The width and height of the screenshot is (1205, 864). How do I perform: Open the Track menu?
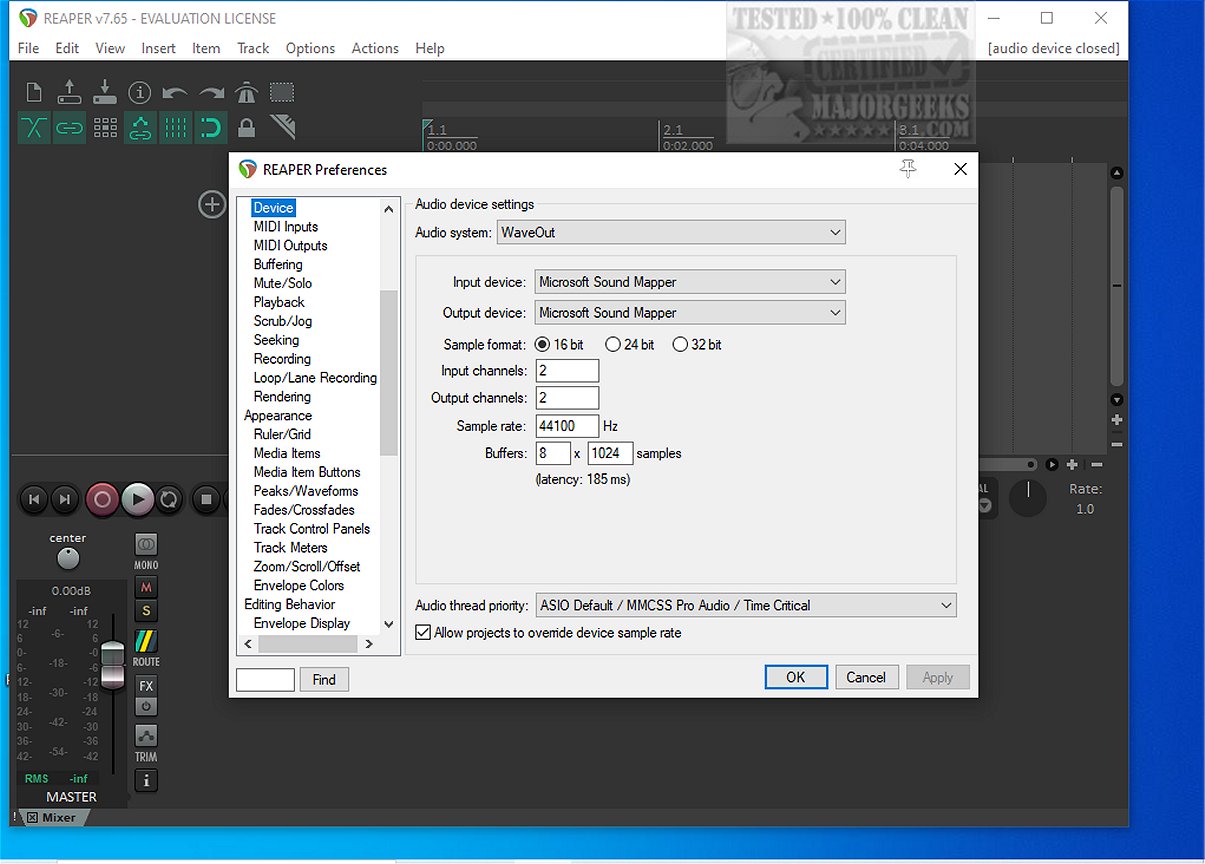click(x=253, y=48)
